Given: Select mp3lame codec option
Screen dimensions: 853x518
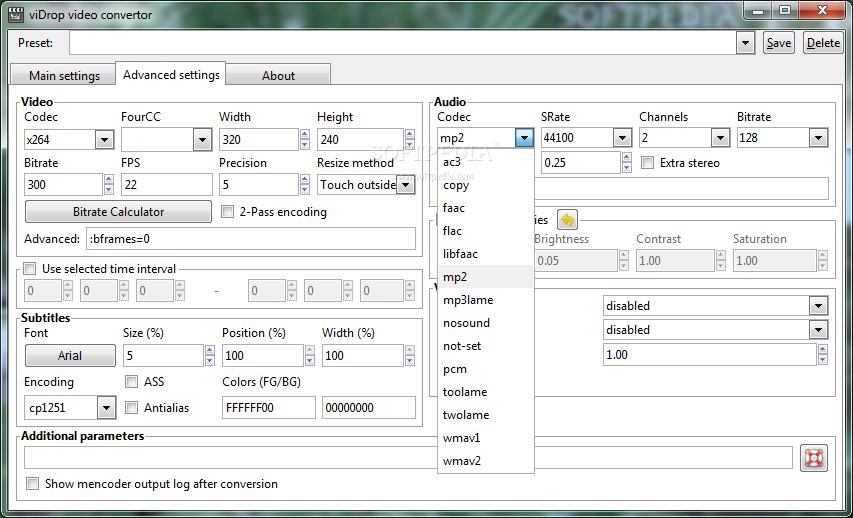Looking at the screenshot, I should (485, 300).
